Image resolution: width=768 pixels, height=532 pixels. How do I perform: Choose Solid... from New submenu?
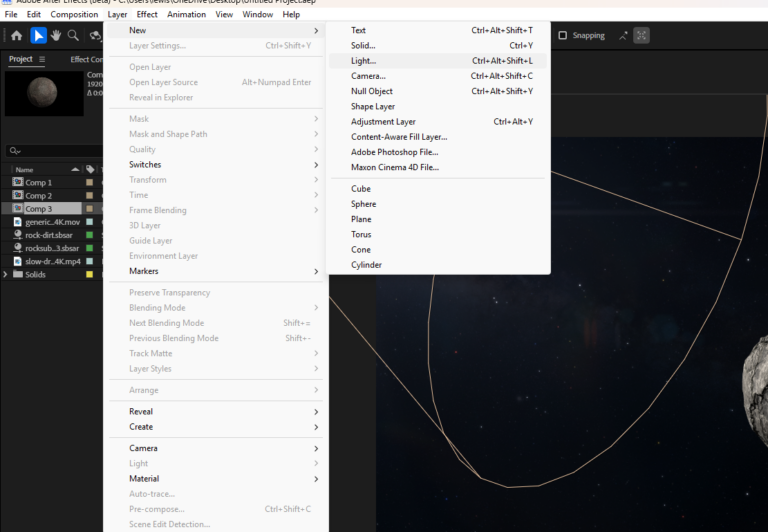(438, 46)
